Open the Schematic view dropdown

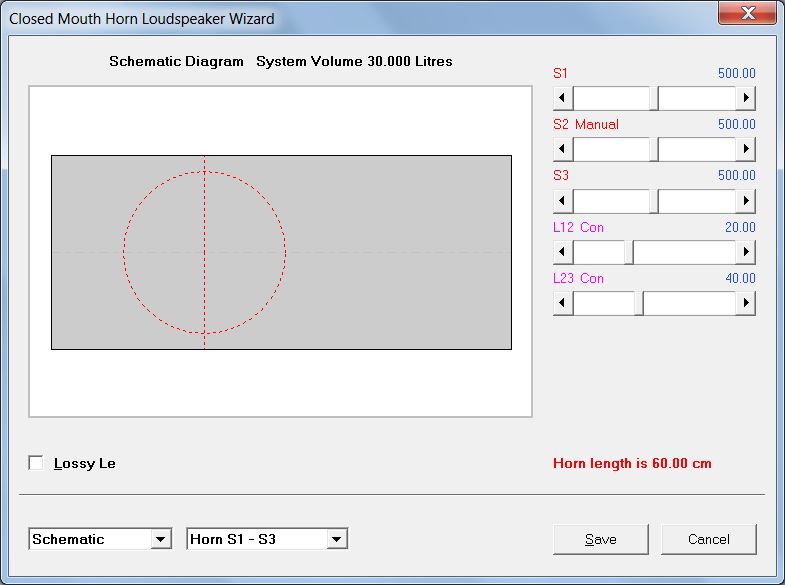pos(161,539)
